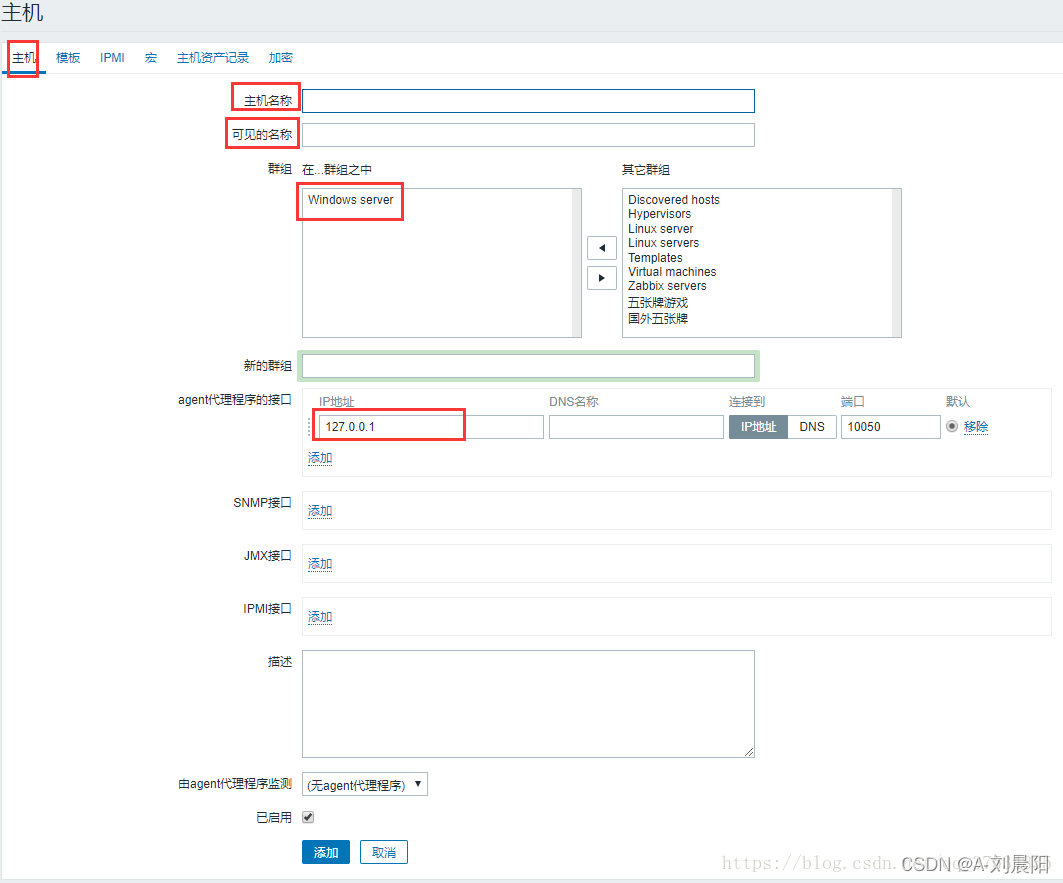Viewport: 1063px width, 883px height.
Task: Open the 主机资产记录 tab
Action: tap(213, 58)
